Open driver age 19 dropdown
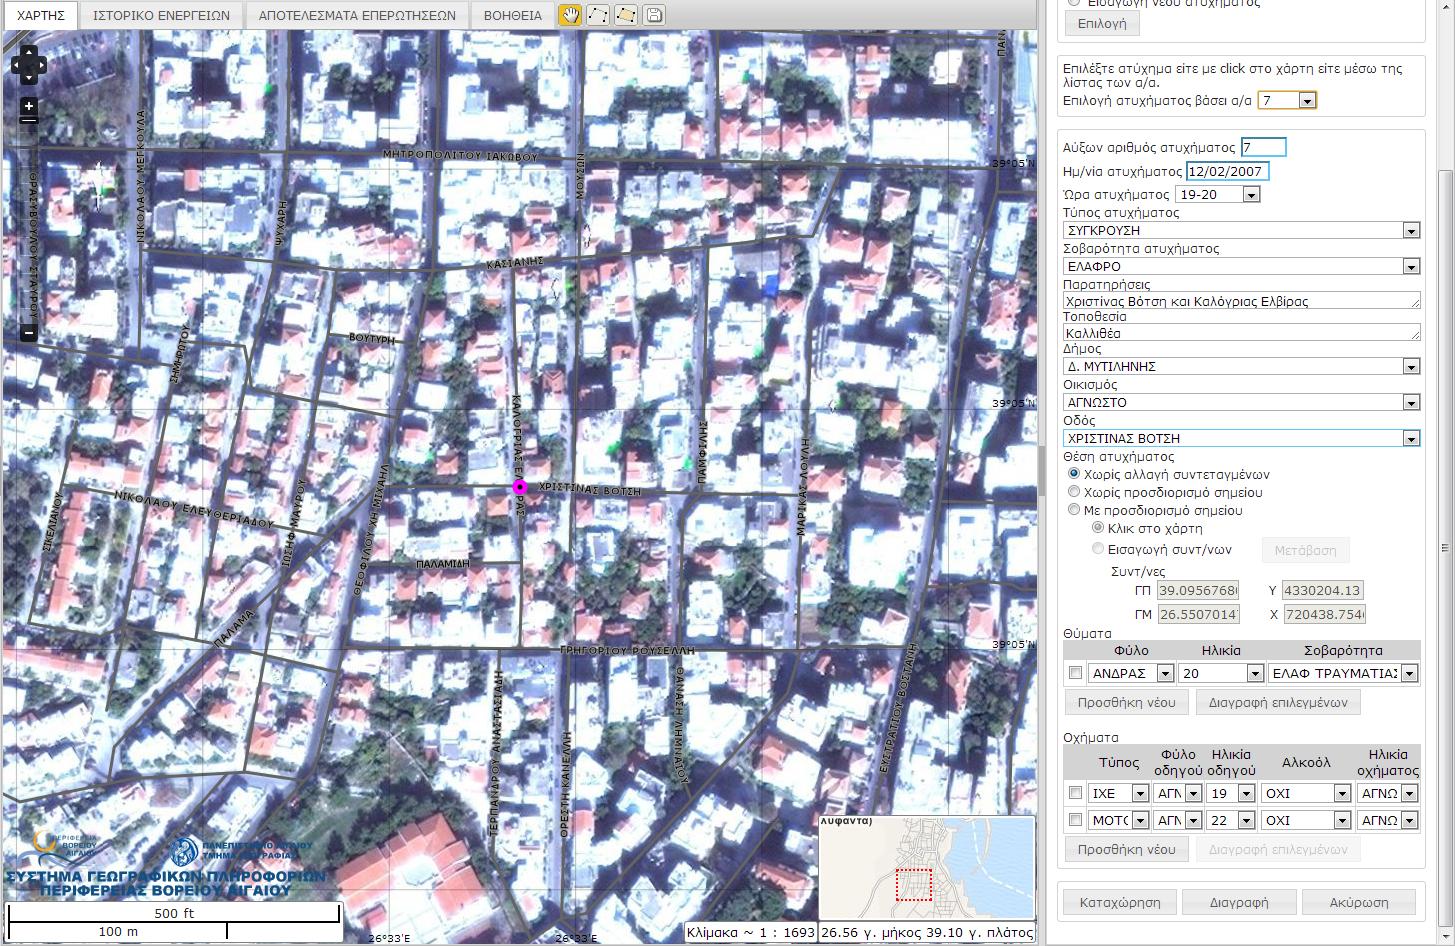This screenshot has height=946, width=1455. [x=1230, y=793]
